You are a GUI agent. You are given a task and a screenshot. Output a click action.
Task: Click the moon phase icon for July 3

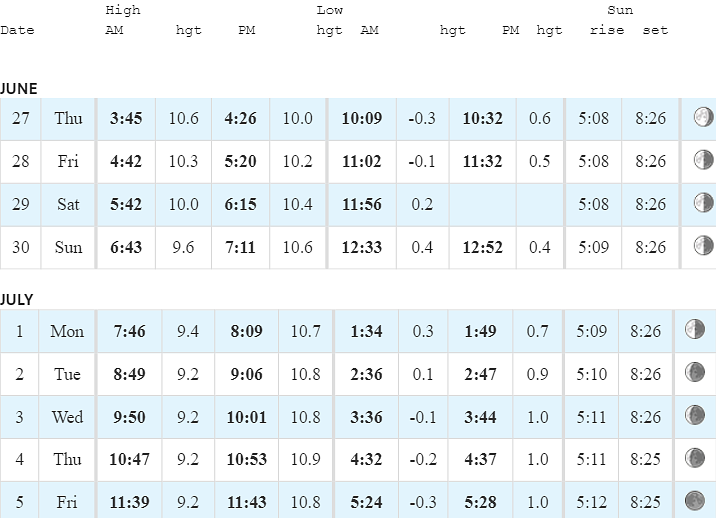tap(695, 415)
